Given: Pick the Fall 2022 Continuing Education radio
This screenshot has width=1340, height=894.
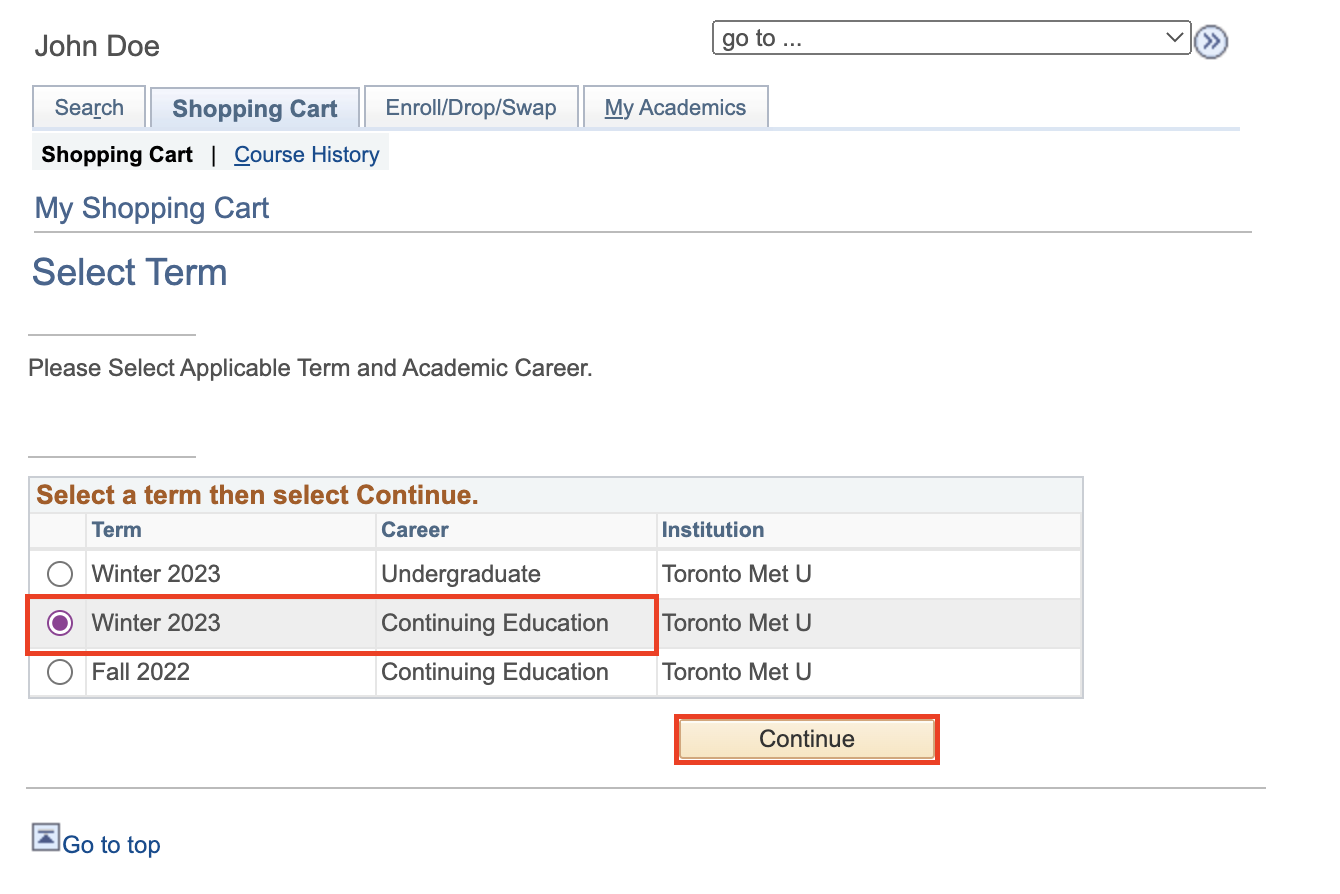Looking at the screenshot, I should (60, 672).
